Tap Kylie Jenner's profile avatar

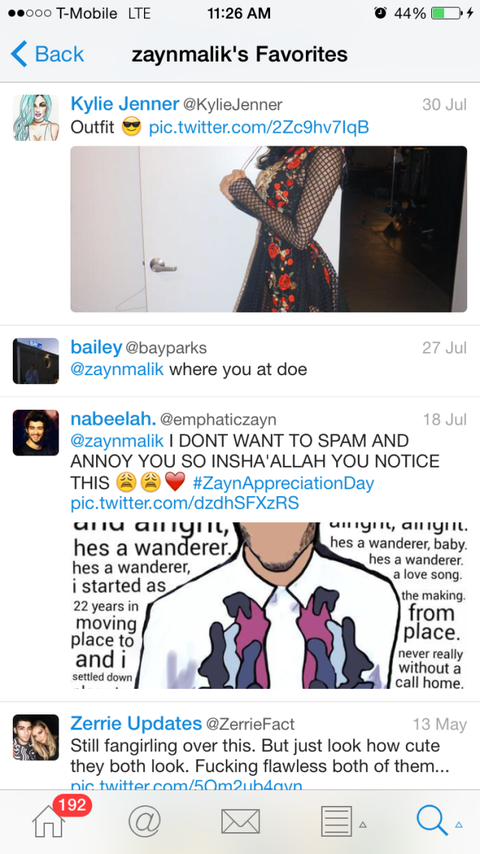pos(36,118)
